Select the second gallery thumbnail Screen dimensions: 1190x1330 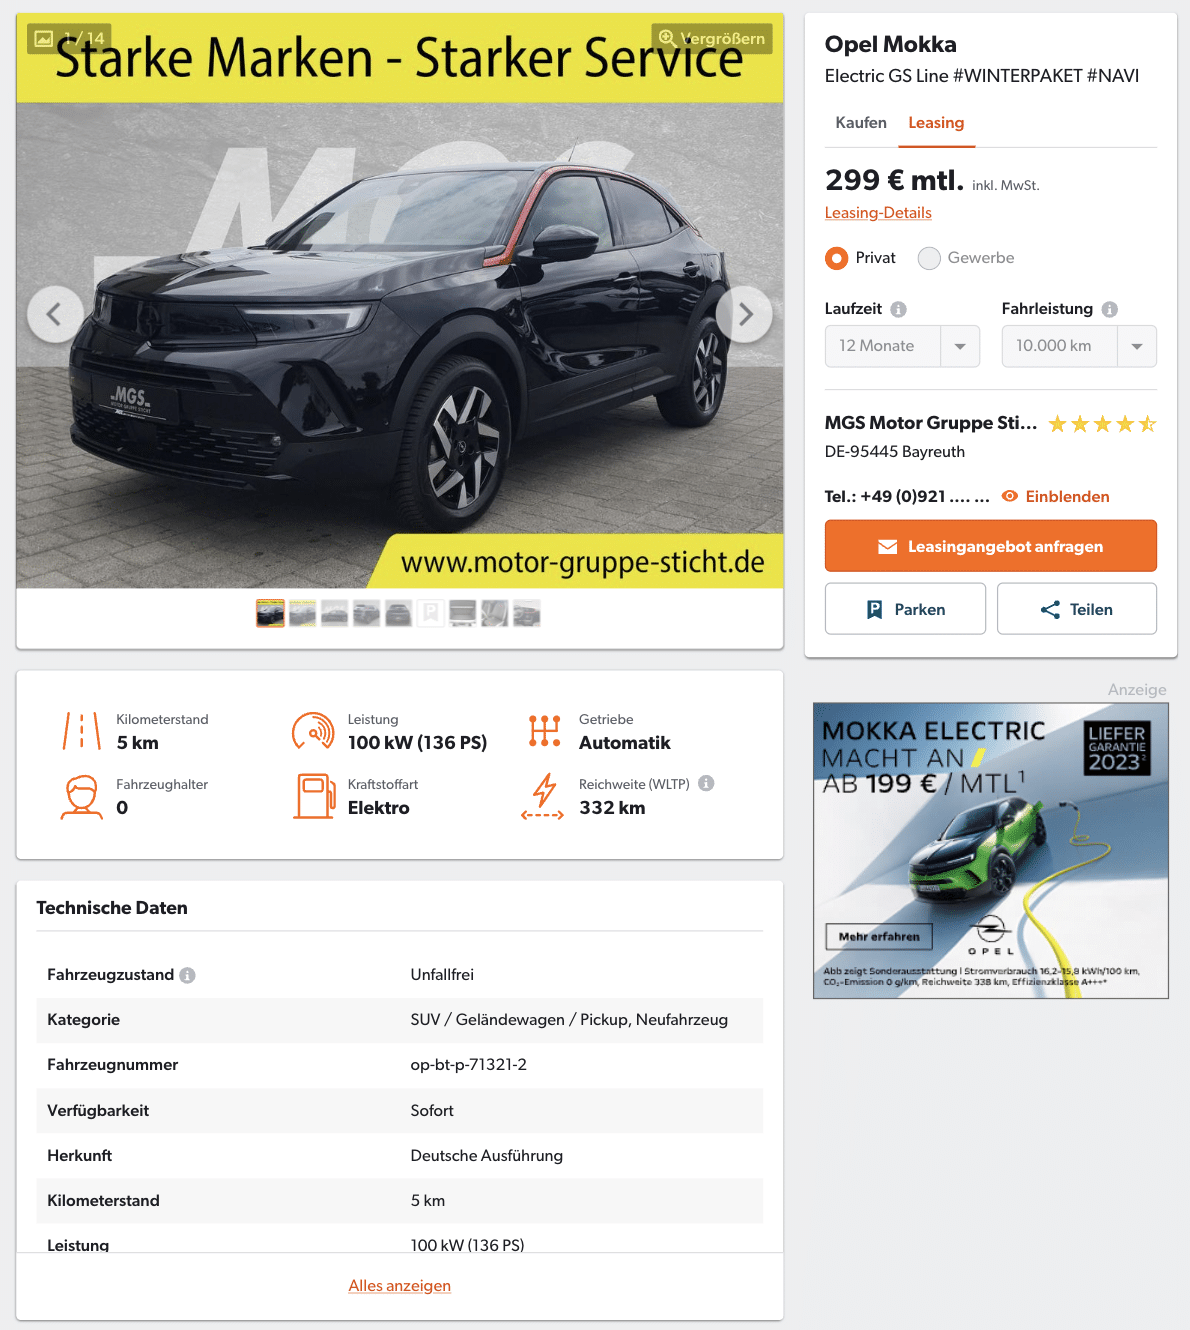pyautogui.click(x=302, y=613)
